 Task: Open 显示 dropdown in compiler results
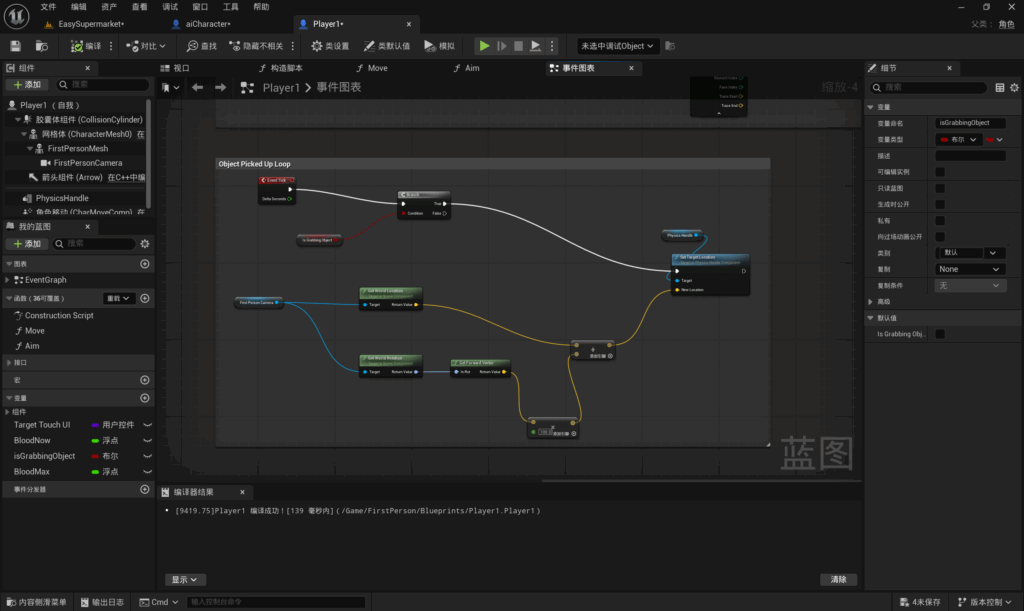185,580
